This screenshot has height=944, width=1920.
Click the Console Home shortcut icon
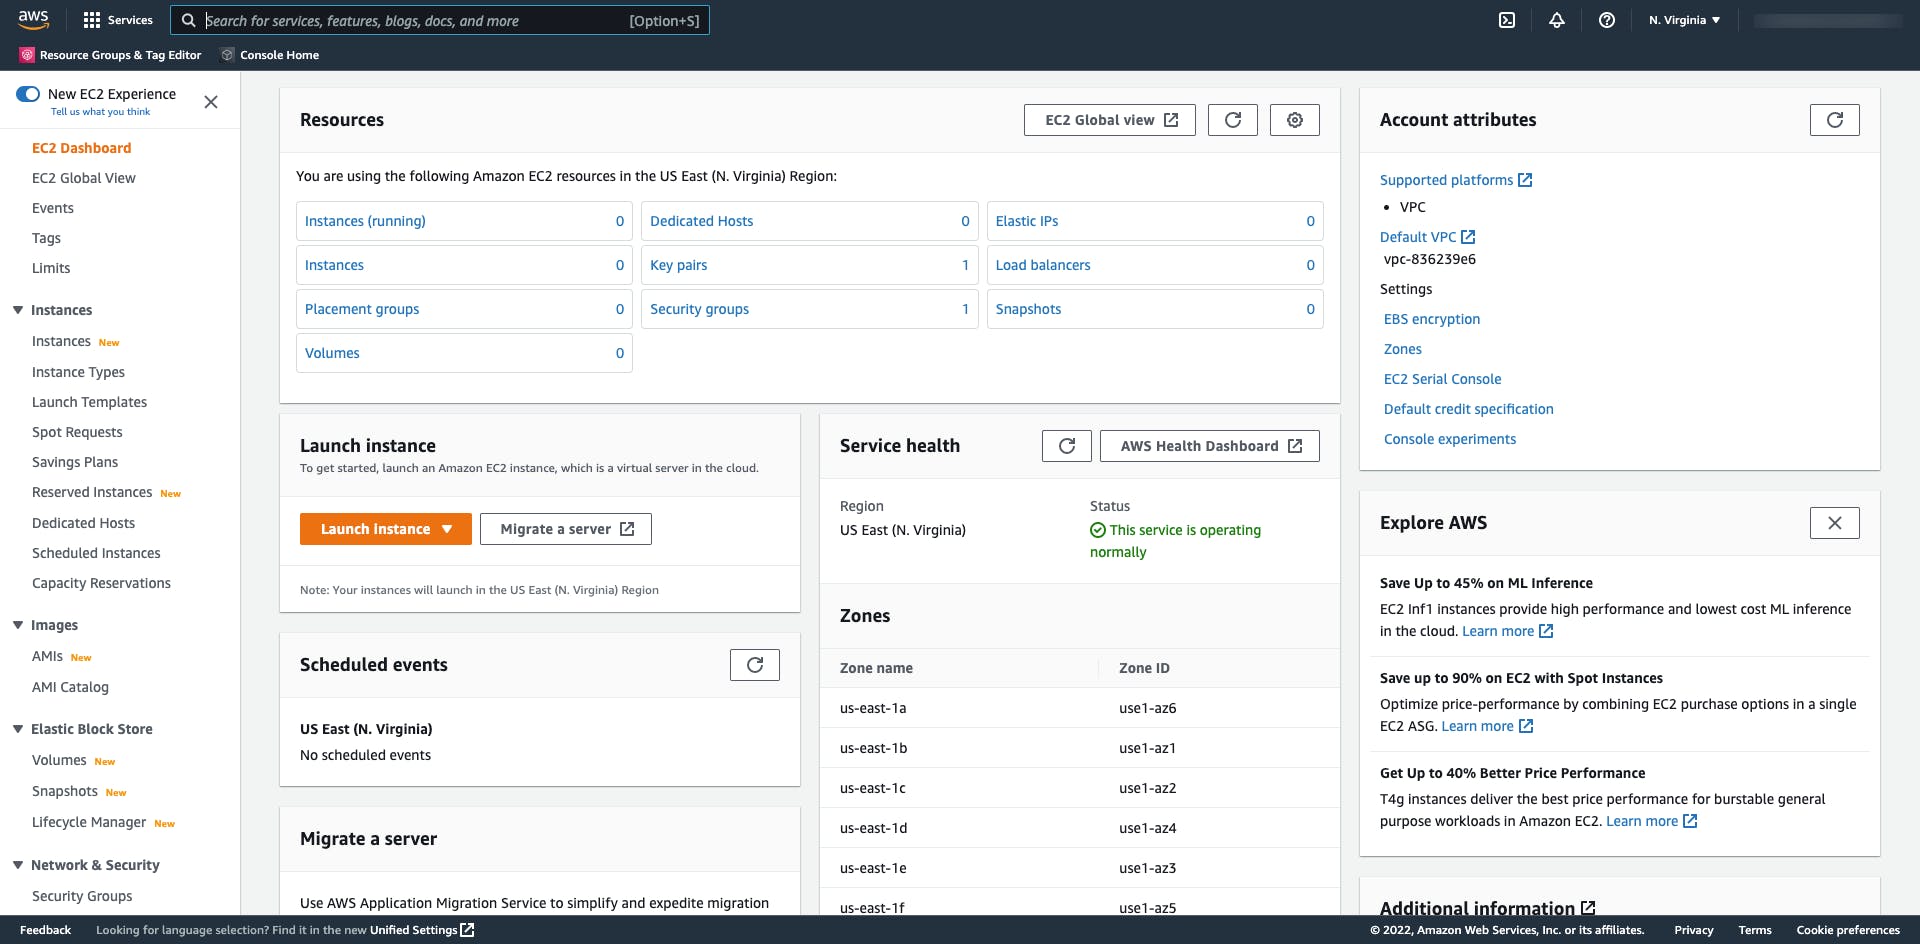click(228, 55)
